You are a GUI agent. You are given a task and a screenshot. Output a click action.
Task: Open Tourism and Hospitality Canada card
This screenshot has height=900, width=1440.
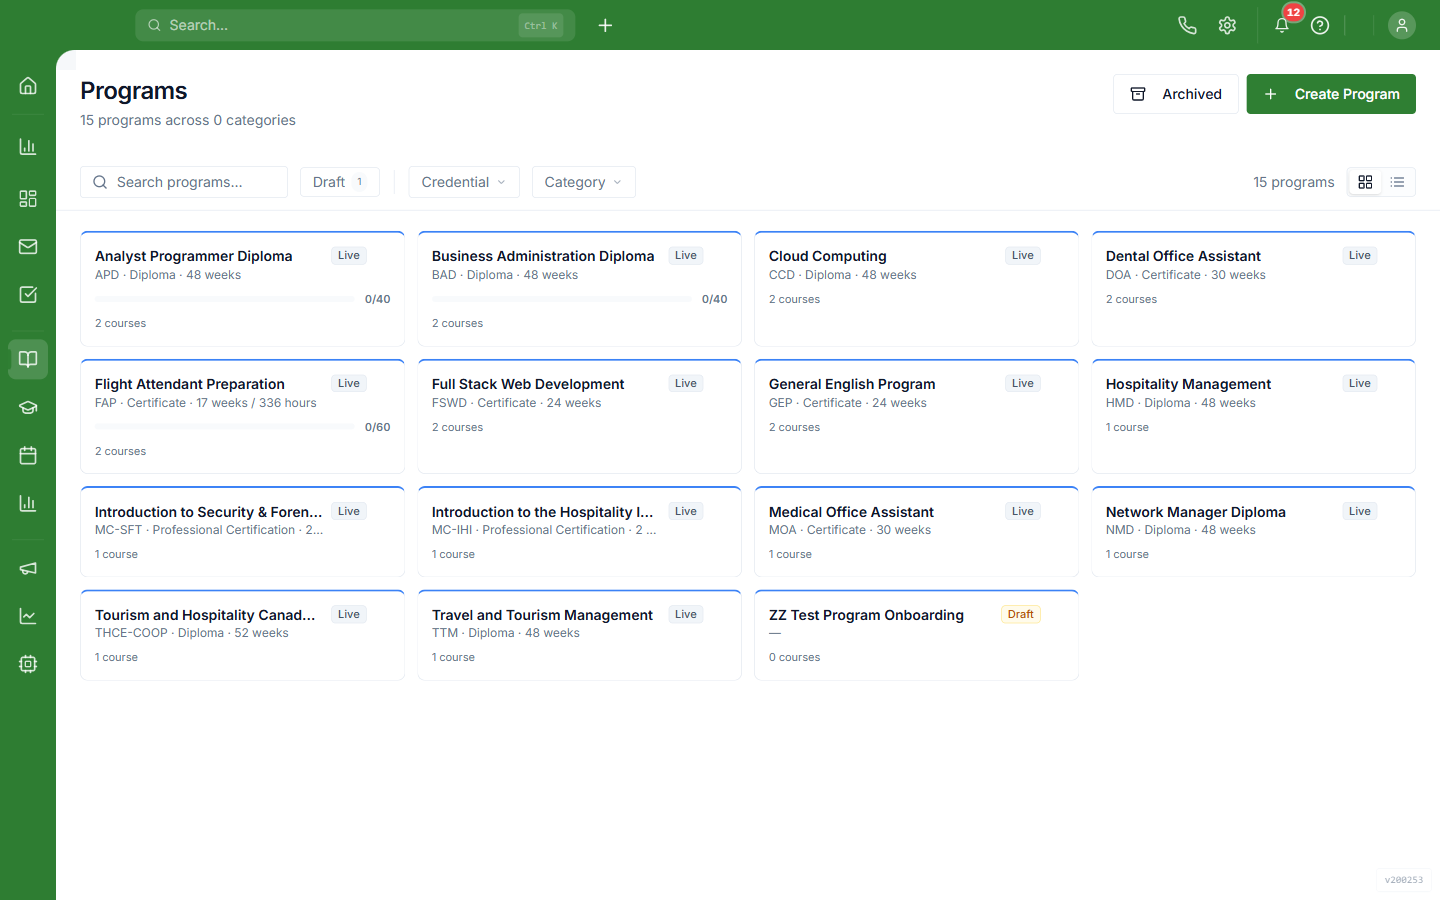point(242,635)
